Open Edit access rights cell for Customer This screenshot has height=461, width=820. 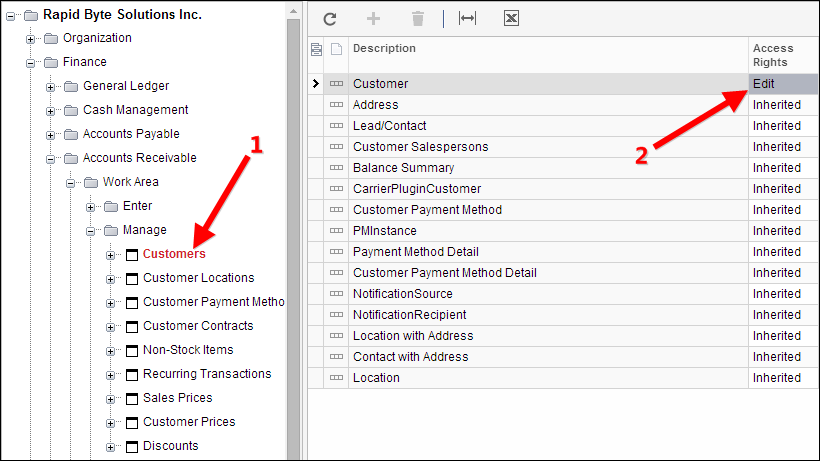point(783,84)
